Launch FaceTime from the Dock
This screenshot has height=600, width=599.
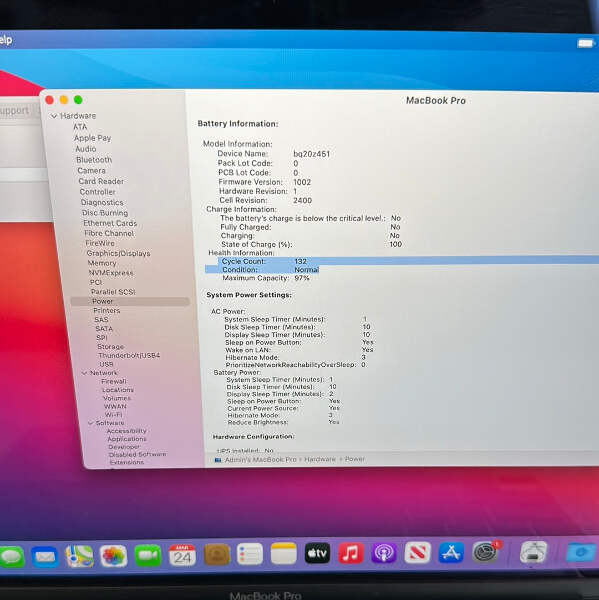[x=148, y=556]
